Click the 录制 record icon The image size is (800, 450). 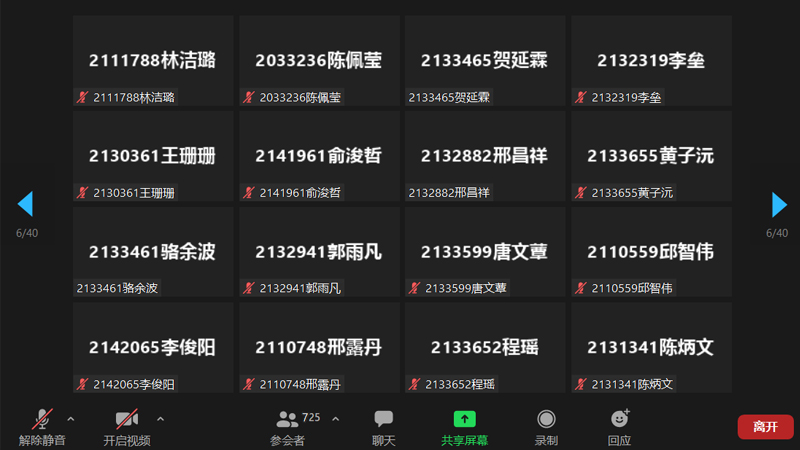546,419
